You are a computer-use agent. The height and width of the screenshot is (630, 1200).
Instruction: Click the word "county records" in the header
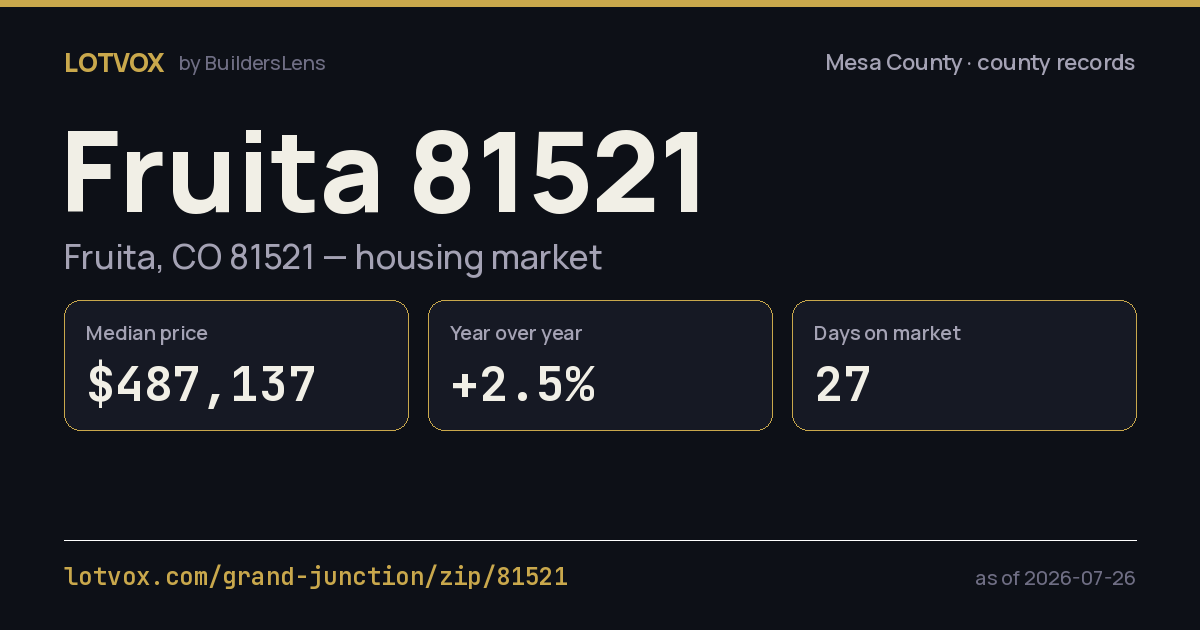point(1056,63)
